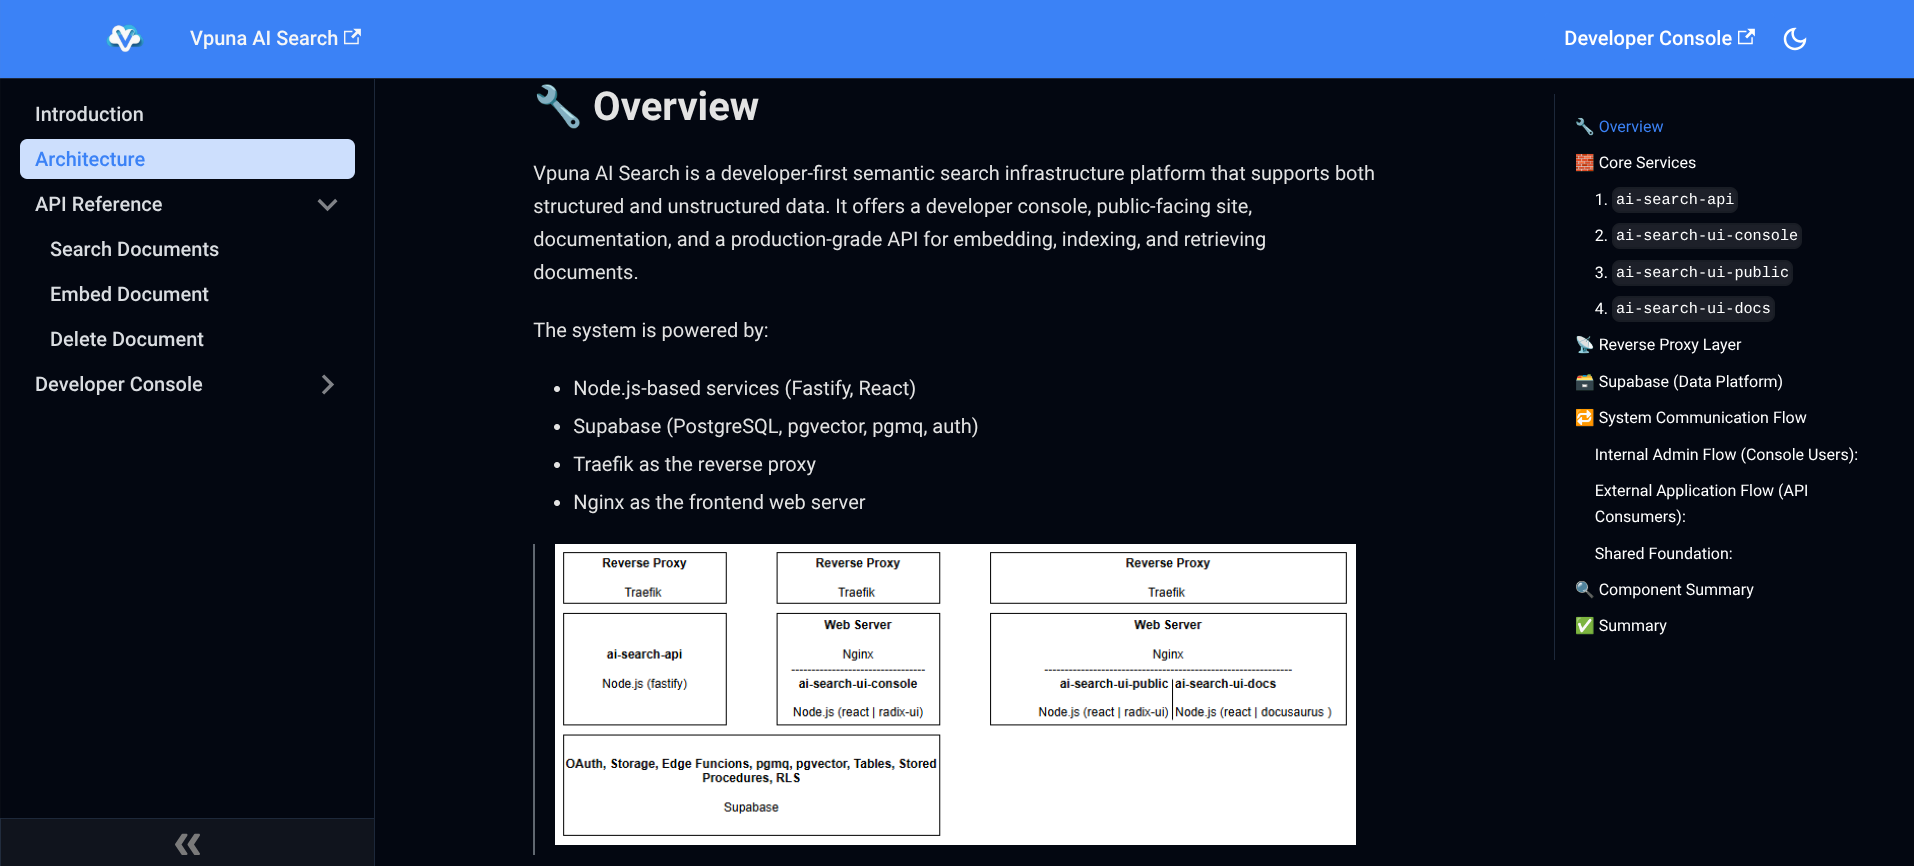Jump to Component Summary section
Screen dimensions: 1914x866
1664,589
